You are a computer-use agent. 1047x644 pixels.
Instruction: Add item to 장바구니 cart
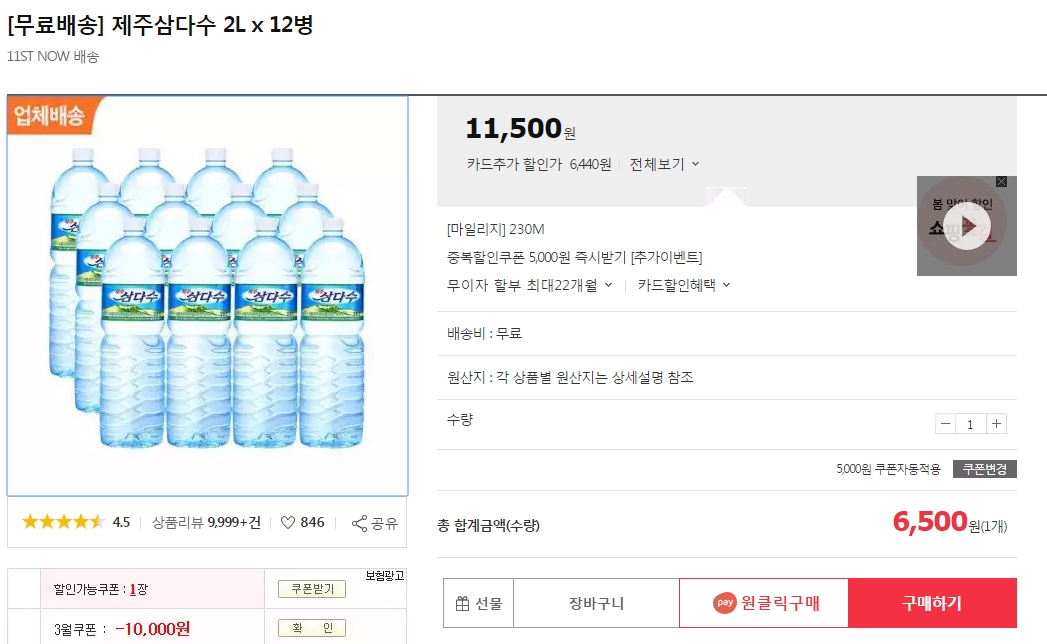597,603
